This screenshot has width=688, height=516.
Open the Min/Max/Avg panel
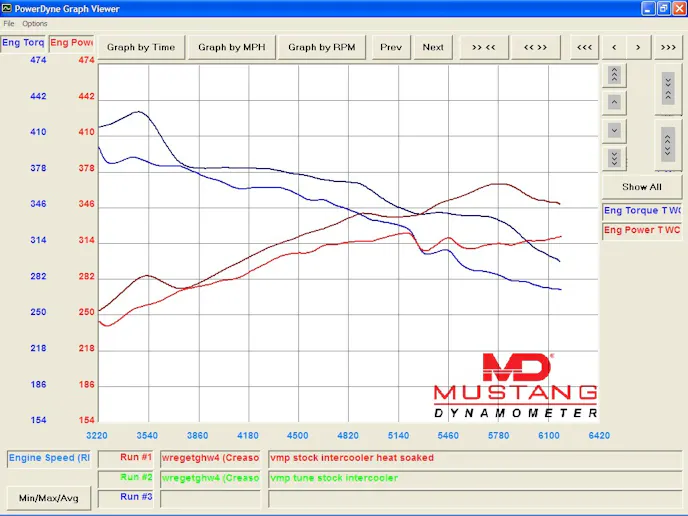click(x=49, y=497)
